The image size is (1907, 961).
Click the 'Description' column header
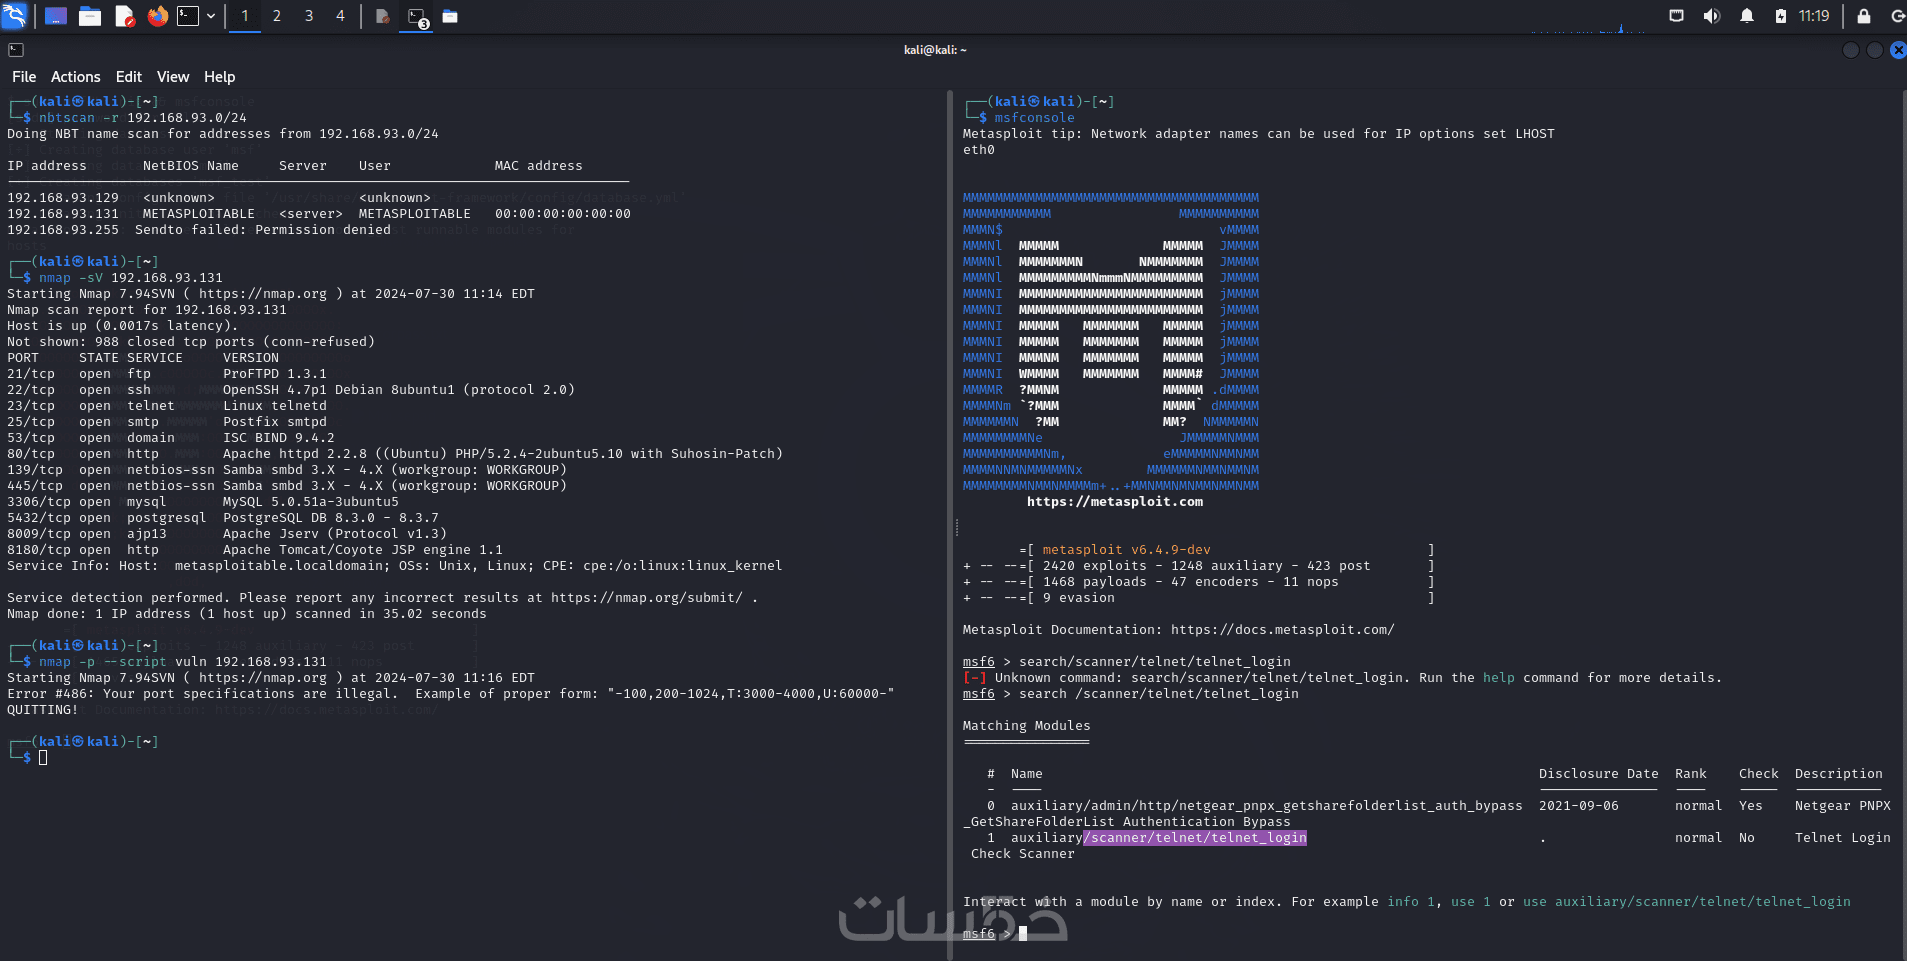1839,774
